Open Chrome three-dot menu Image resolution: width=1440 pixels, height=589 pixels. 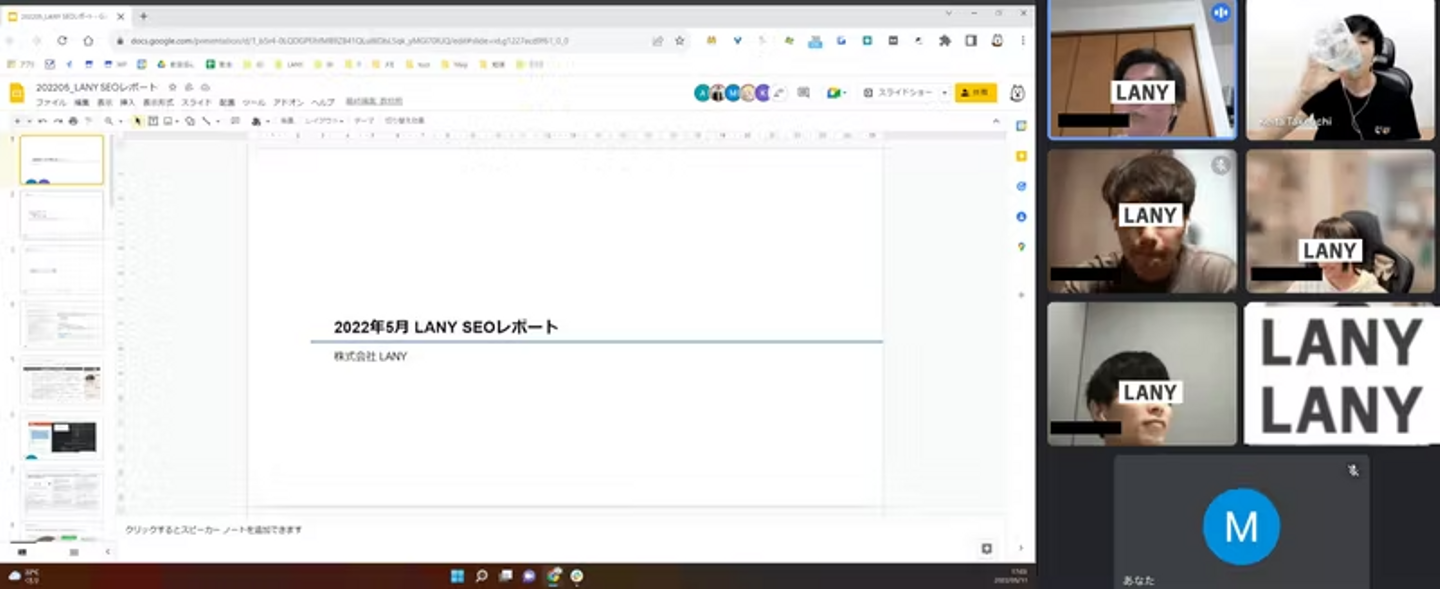tap(1022, 41)
